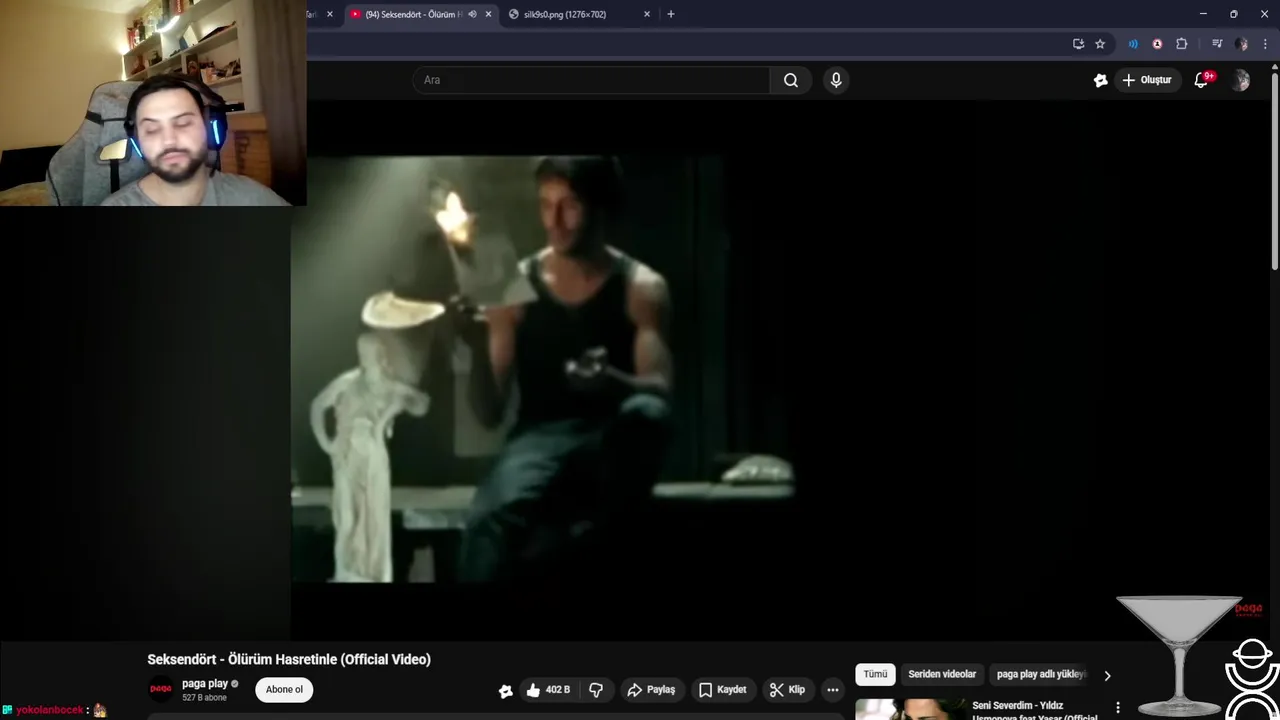The width and height of the screenshot is (1280, 720).
Task: Click the icon left of the like button
Action: (506, 690)
